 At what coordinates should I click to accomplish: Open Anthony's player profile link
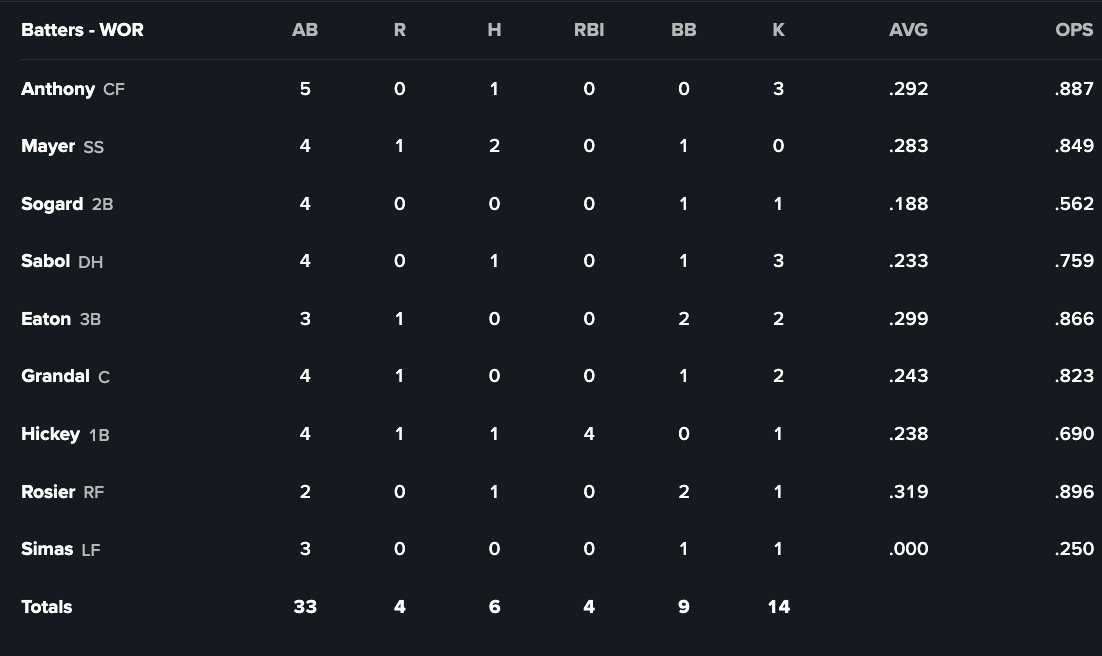pyautogui.click(x=57, y=89)
